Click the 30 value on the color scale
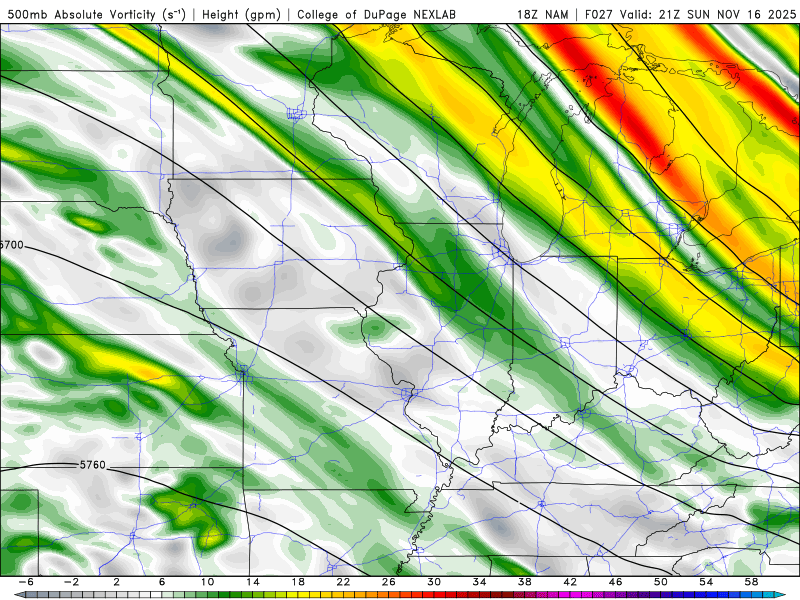 [434, 582]
